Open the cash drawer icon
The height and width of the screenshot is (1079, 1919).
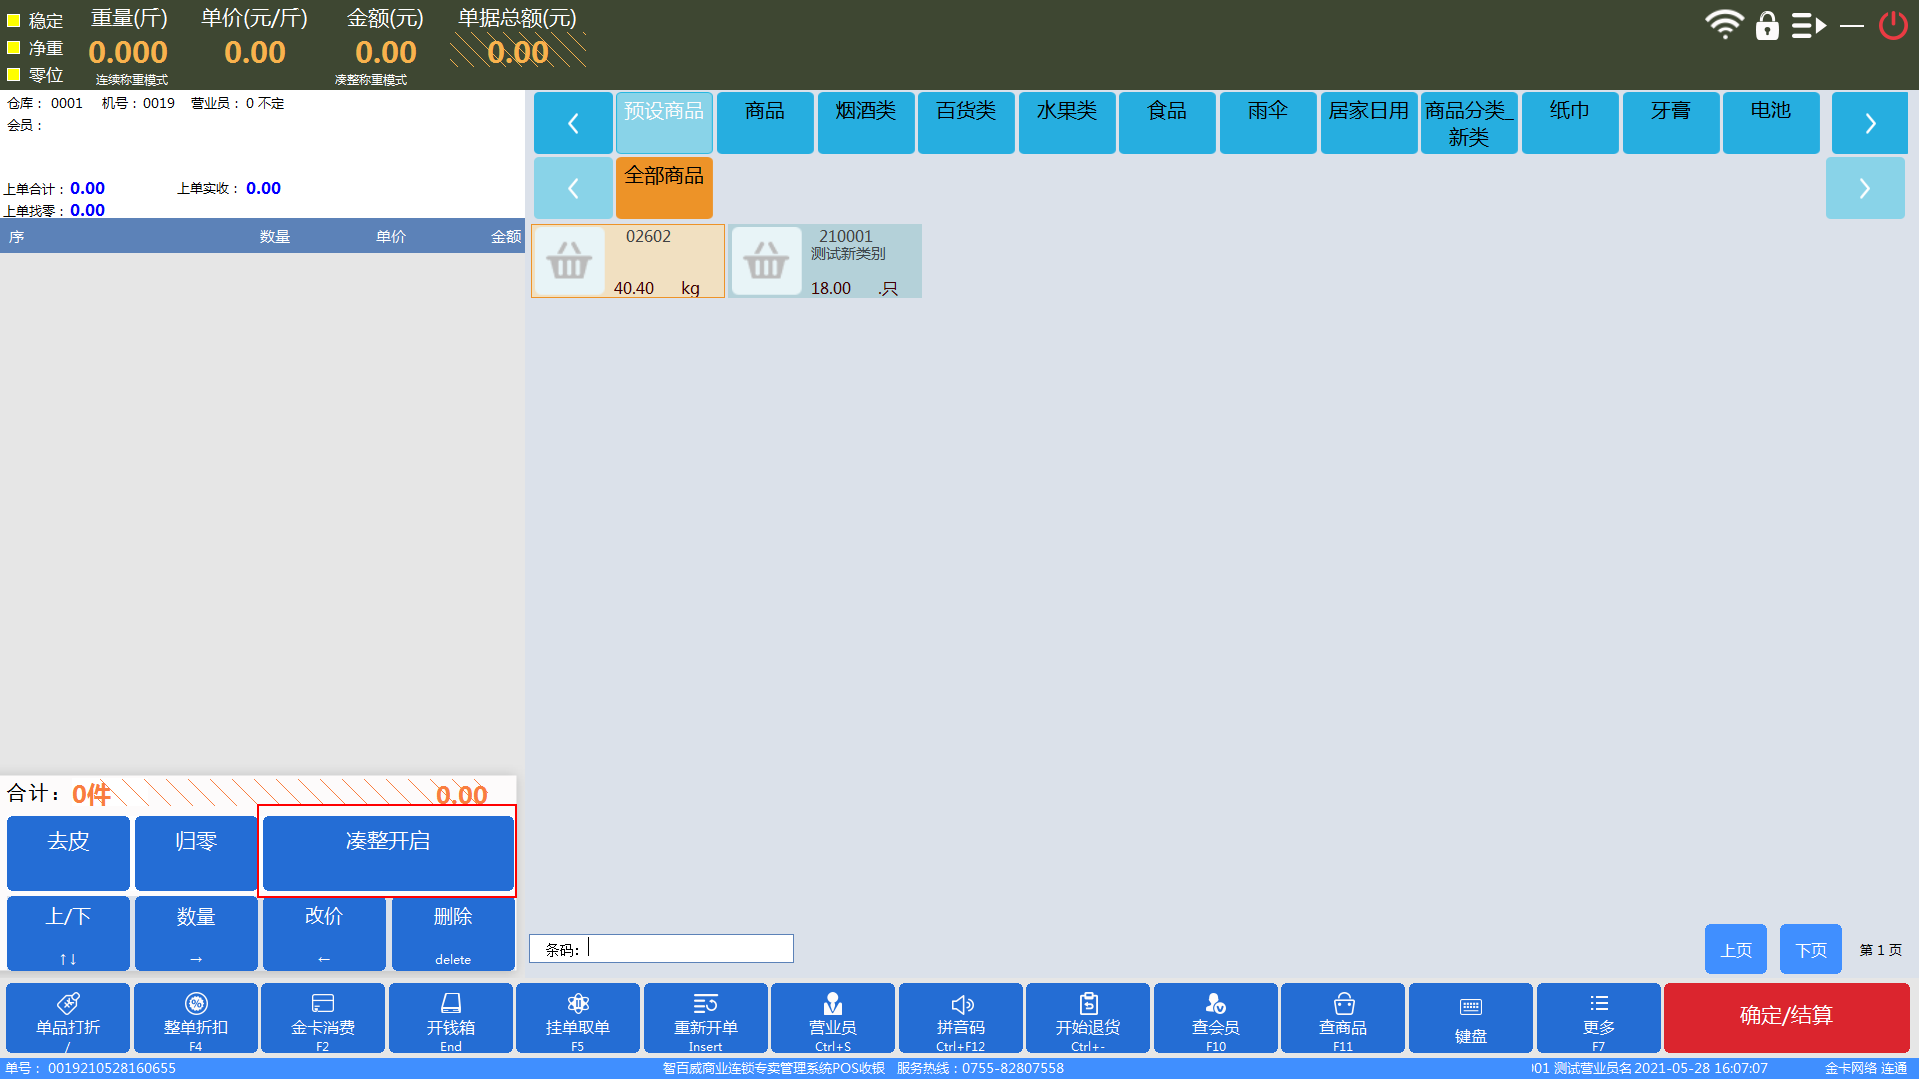point(451,1003)
